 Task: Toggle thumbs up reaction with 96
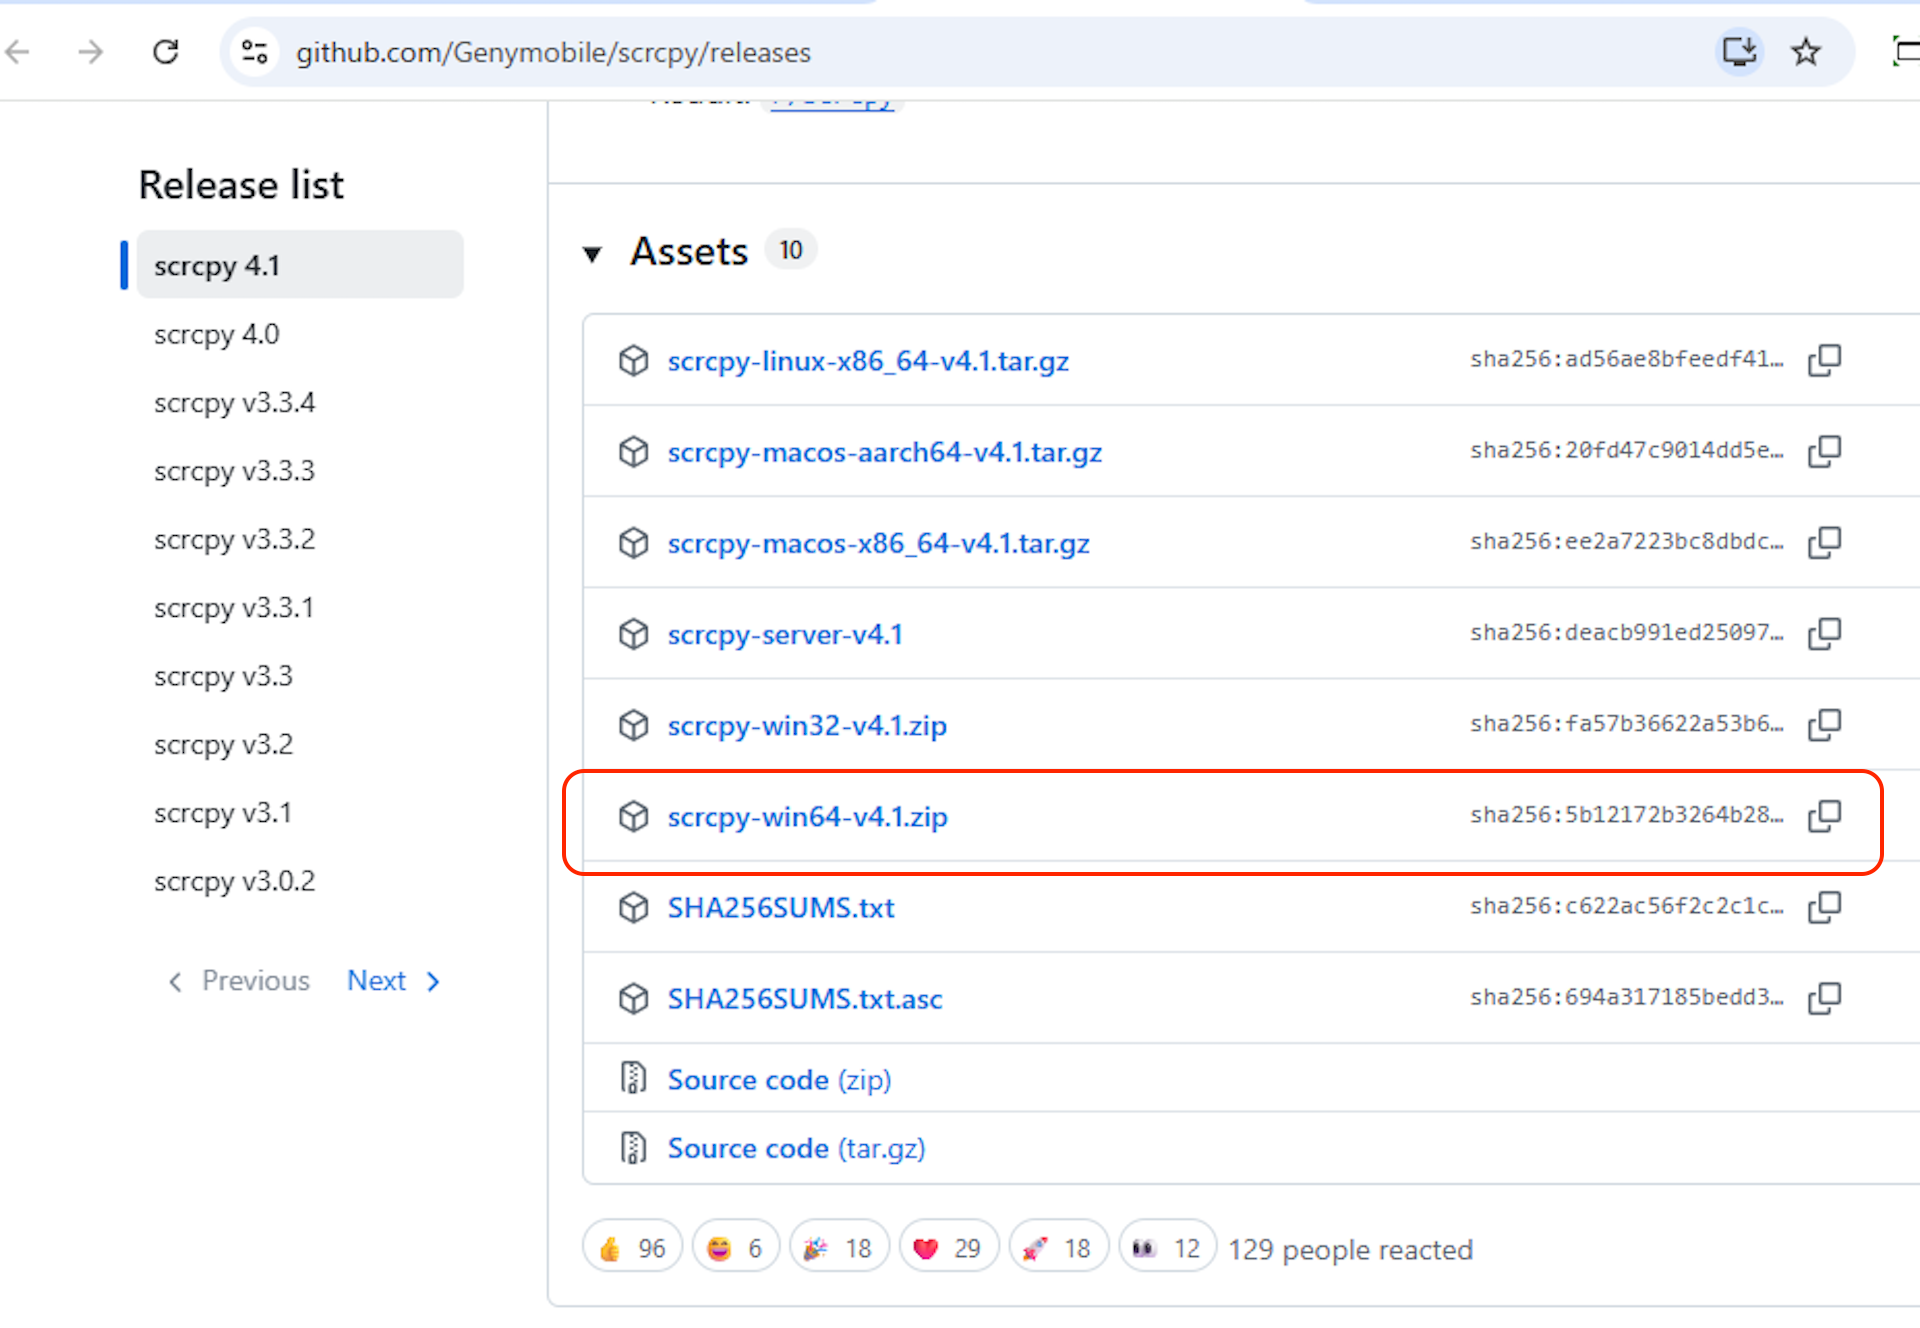(x=632, y=1248)
